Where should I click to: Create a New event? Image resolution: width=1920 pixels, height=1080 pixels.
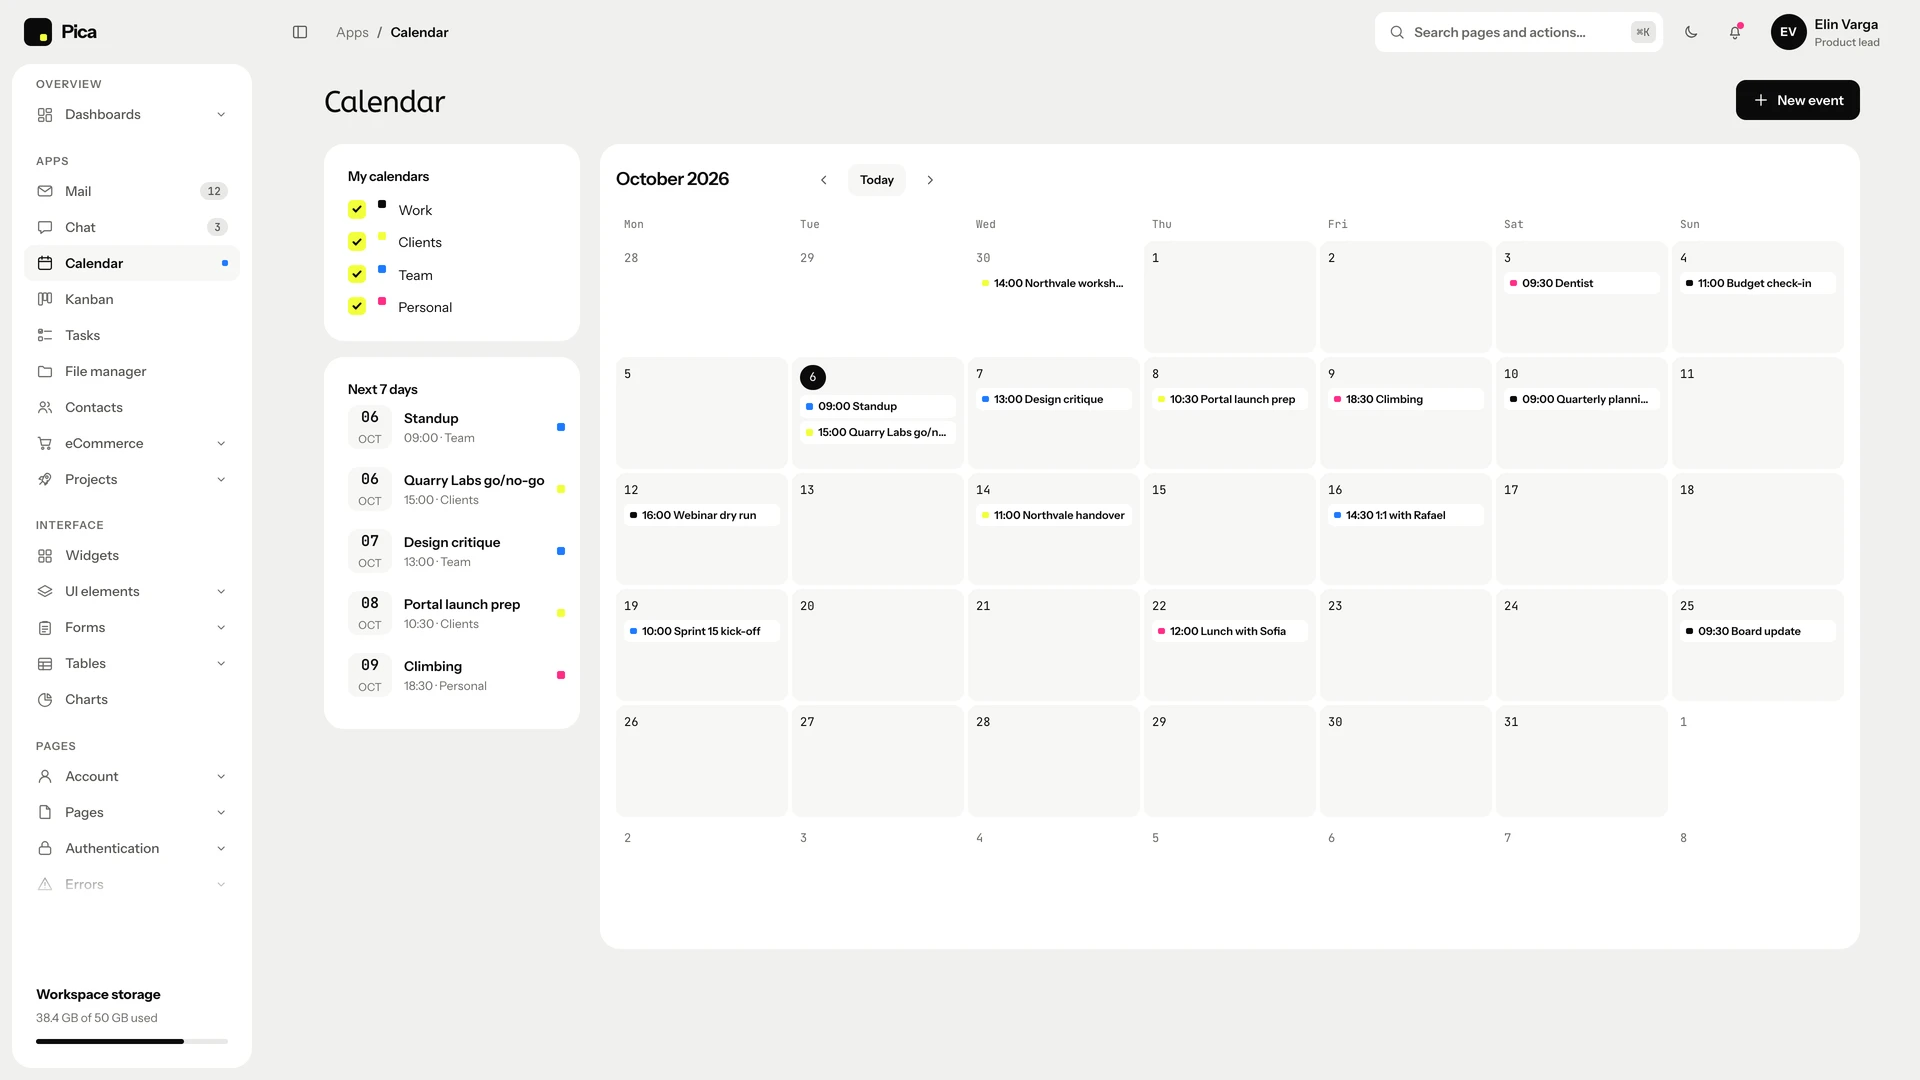point(1797,100)
